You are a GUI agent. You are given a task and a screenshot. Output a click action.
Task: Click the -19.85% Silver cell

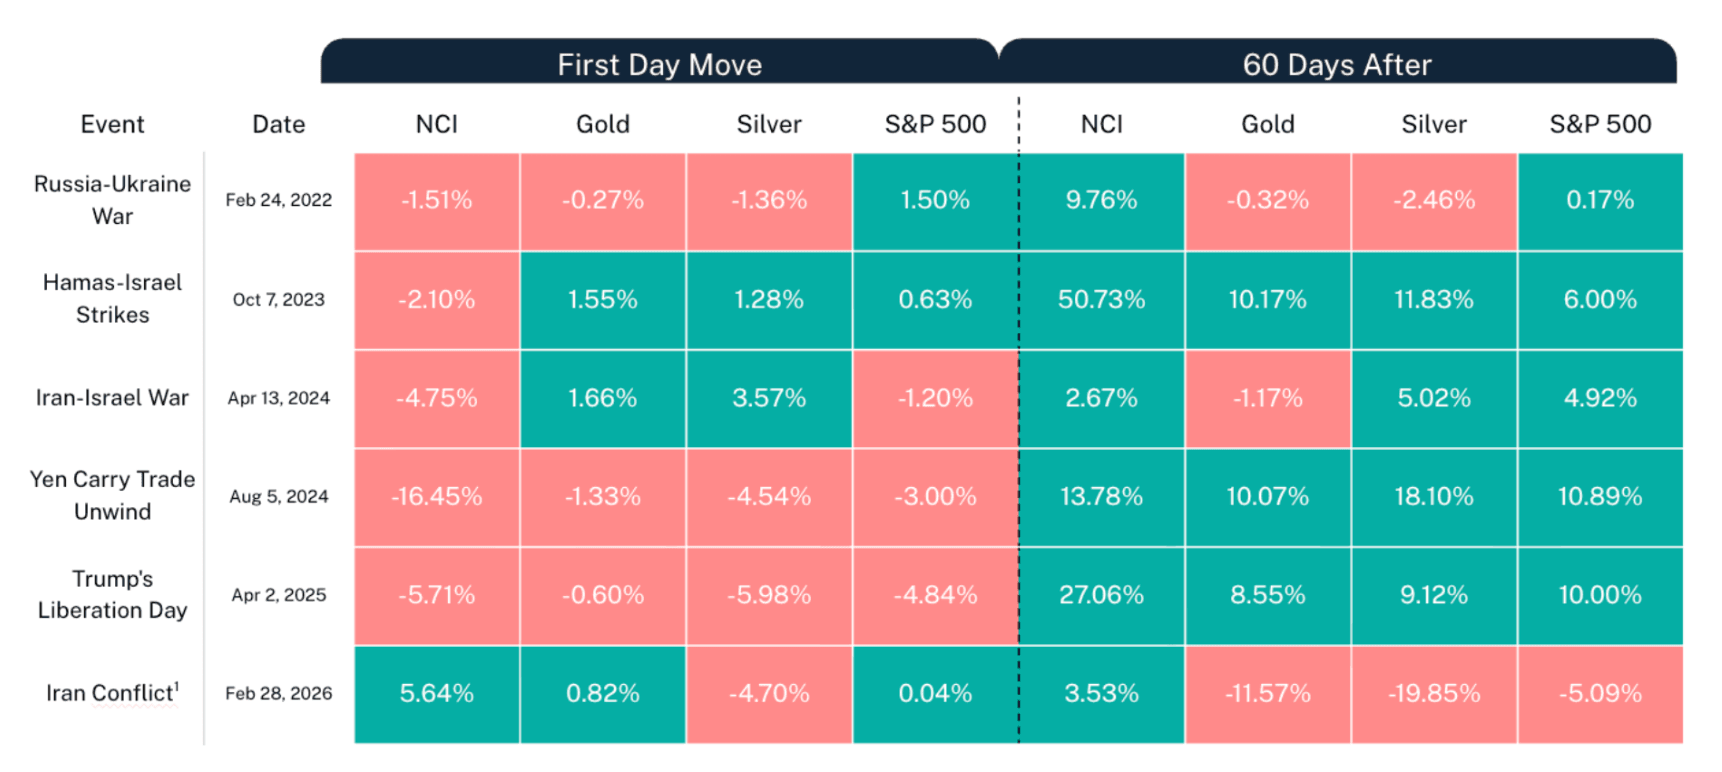click(1433, 693)
